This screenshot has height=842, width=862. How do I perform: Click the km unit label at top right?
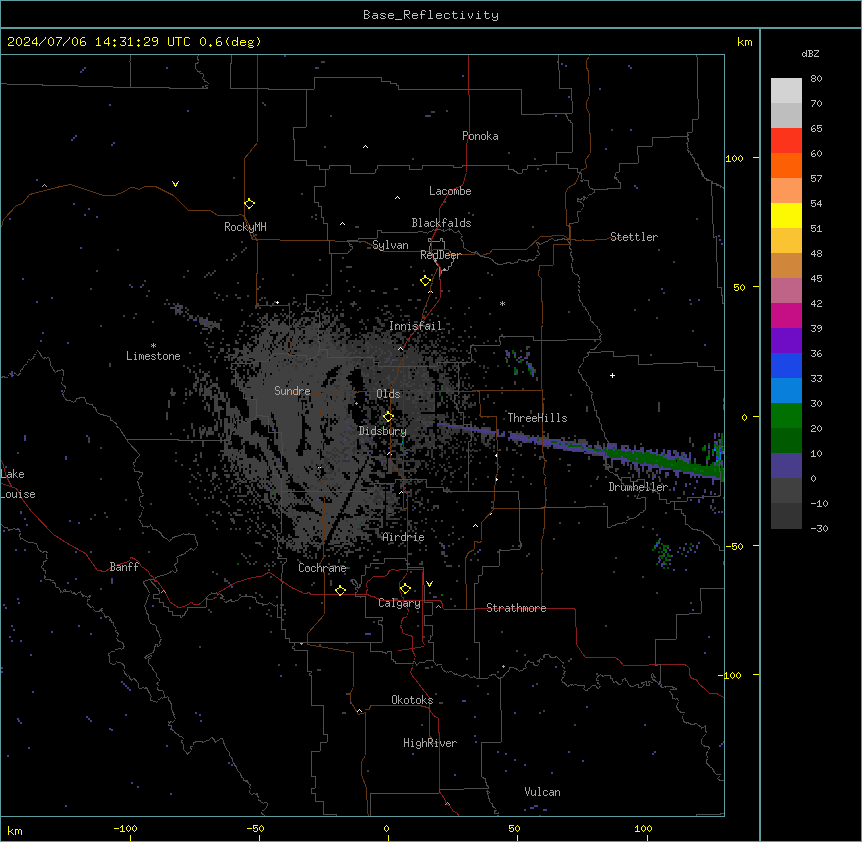(744, 42)
